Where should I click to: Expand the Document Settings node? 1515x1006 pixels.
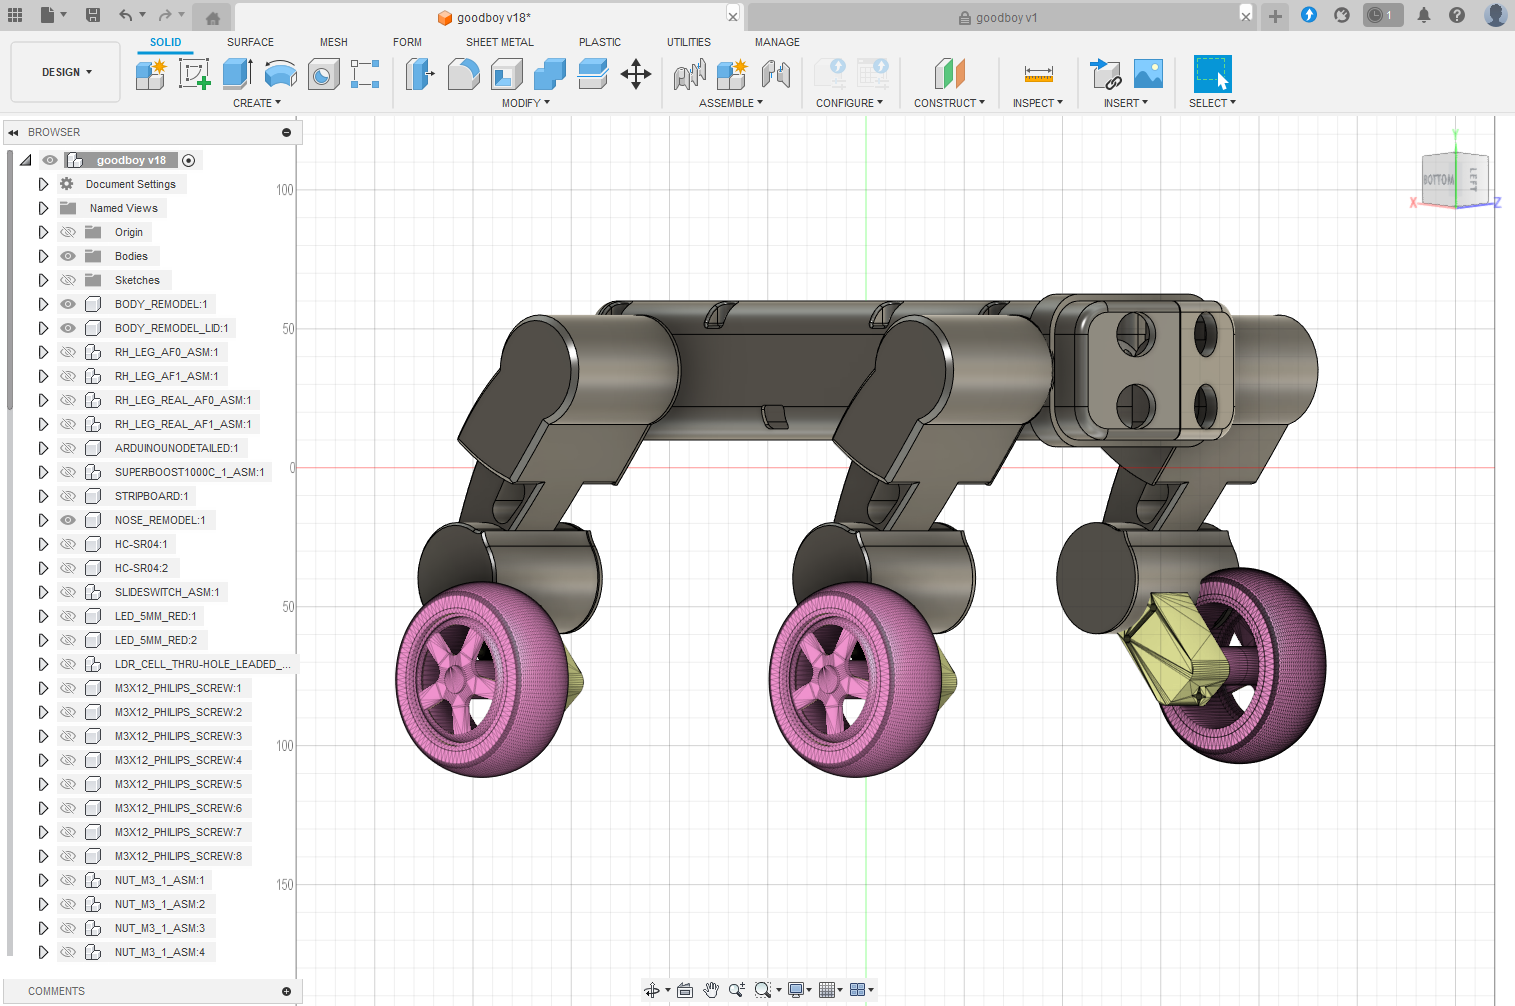point(43,184)
